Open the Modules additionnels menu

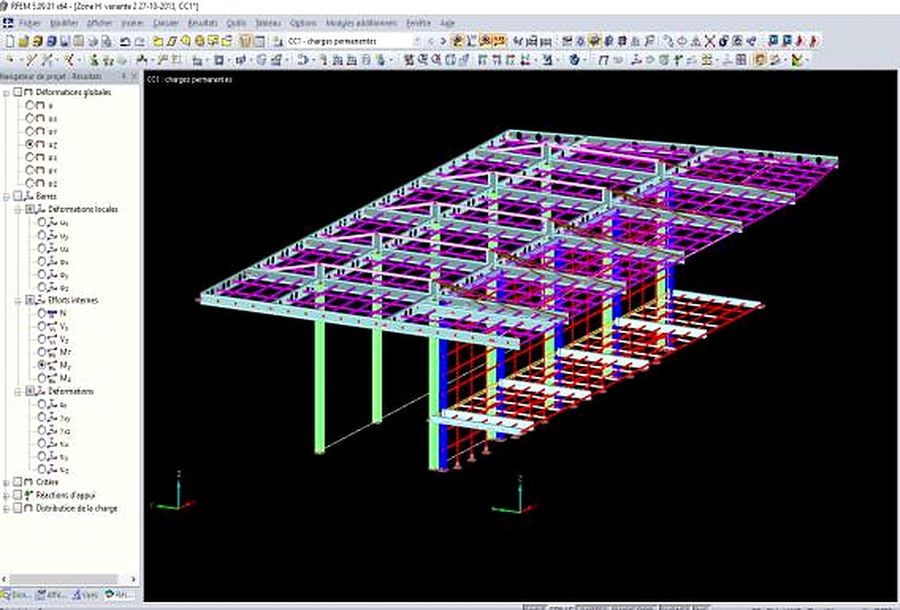[x=361, y=24]
